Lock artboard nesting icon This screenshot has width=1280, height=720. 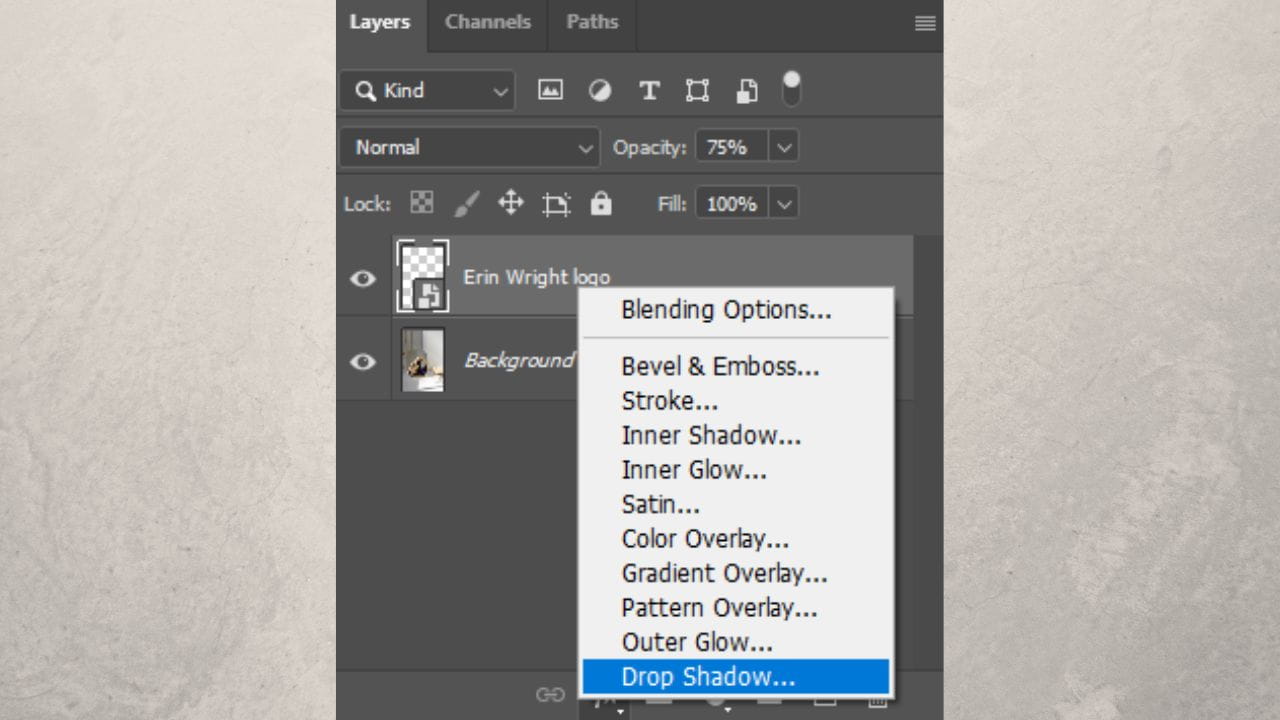pos(556,204)
